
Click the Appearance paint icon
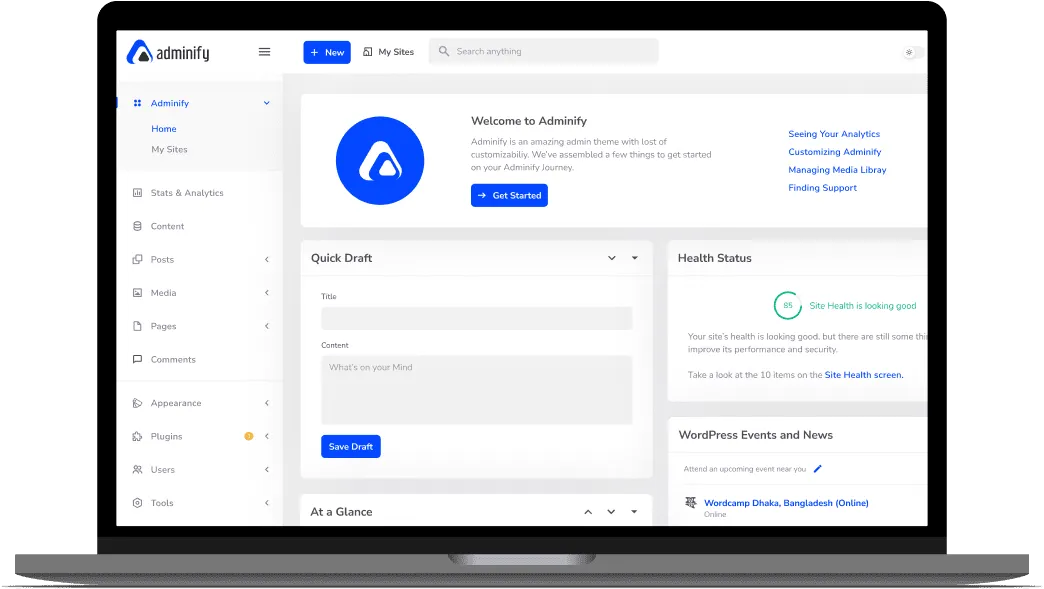click(x=137, y=403)
